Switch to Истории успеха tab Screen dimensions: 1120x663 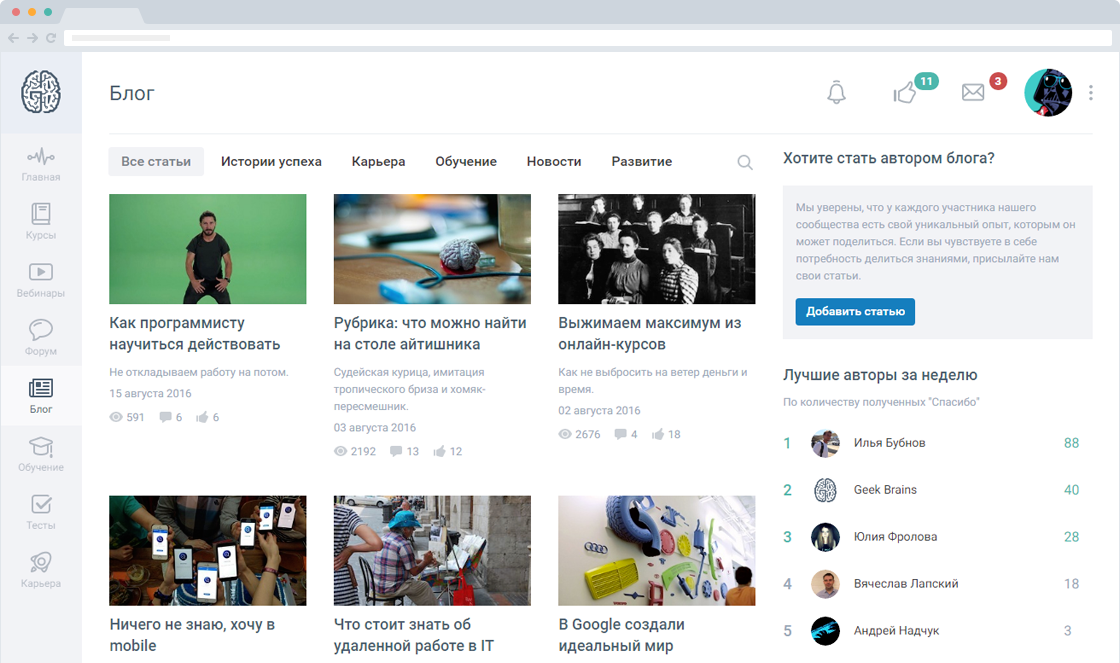point(271,162)
